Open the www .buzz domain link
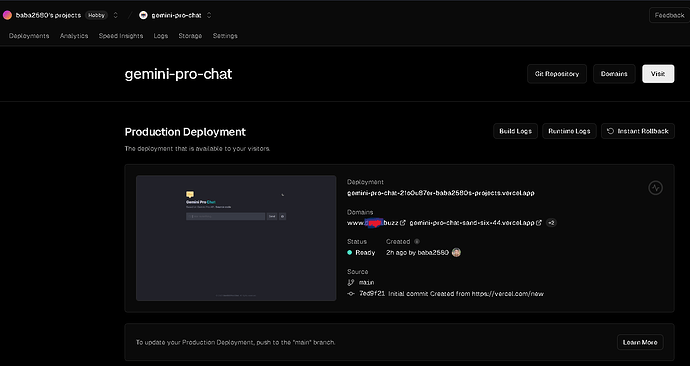 [372, 223]
